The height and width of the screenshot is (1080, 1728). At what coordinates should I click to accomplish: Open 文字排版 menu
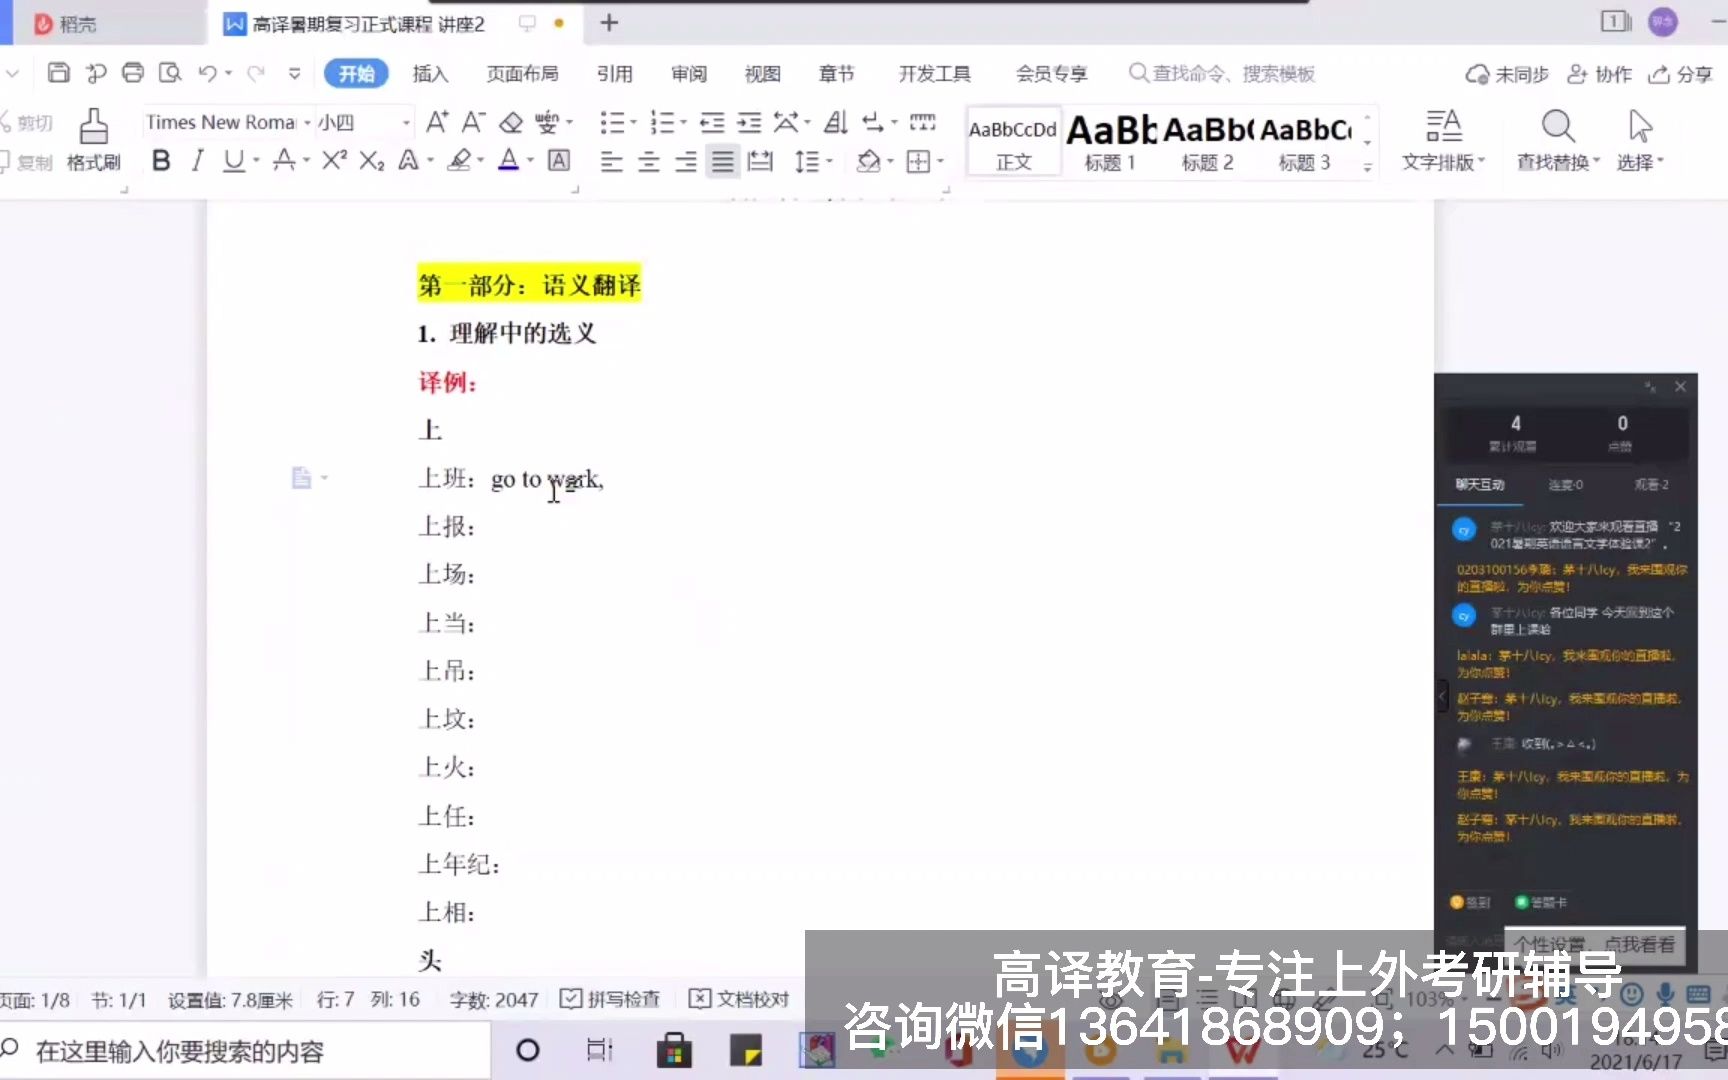tap(1443, 140)
